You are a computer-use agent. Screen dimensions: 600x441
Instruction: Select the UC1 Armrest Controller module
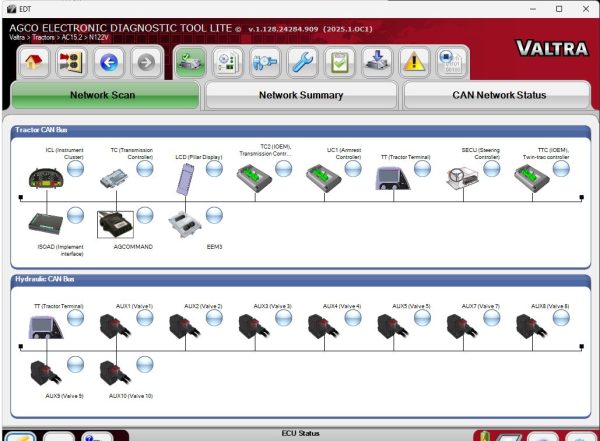(x=323, y=178)
